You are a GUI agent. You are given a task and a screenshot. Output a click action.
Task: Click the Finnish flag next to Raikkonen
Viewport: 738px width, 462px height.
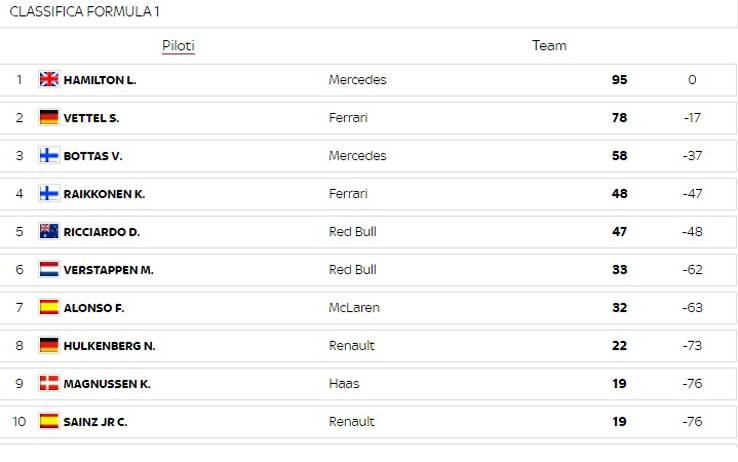(49, 194)
